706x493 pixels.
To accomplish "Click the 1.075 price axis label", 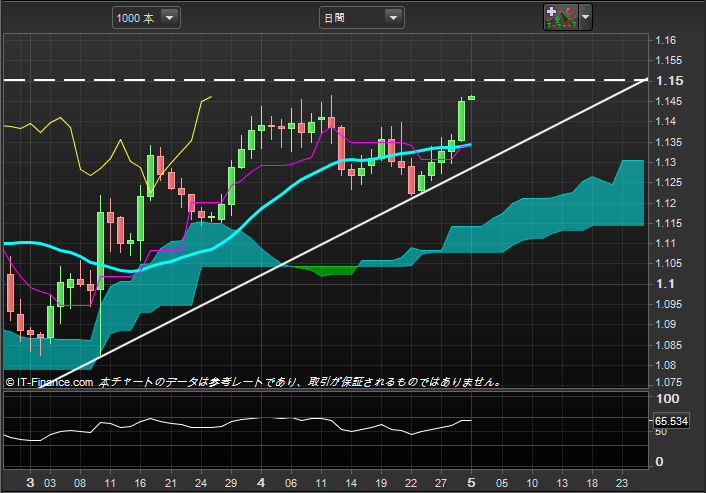I will (x=669, y=382).
